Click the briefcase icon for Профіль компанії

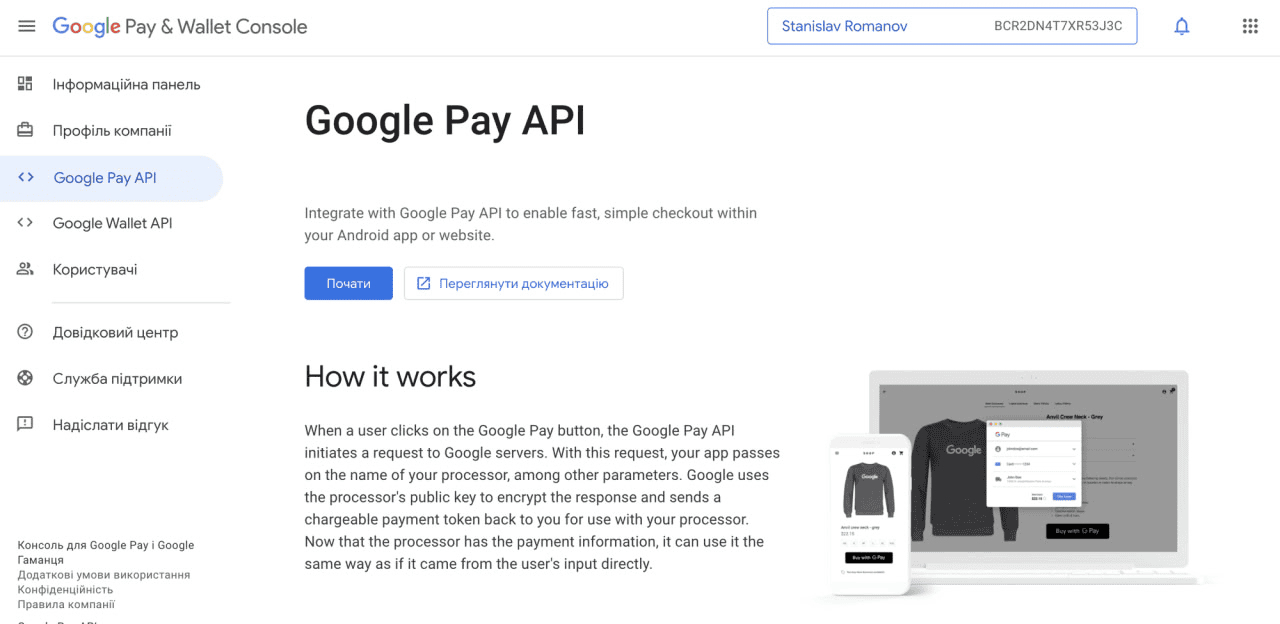click(26, 131)
